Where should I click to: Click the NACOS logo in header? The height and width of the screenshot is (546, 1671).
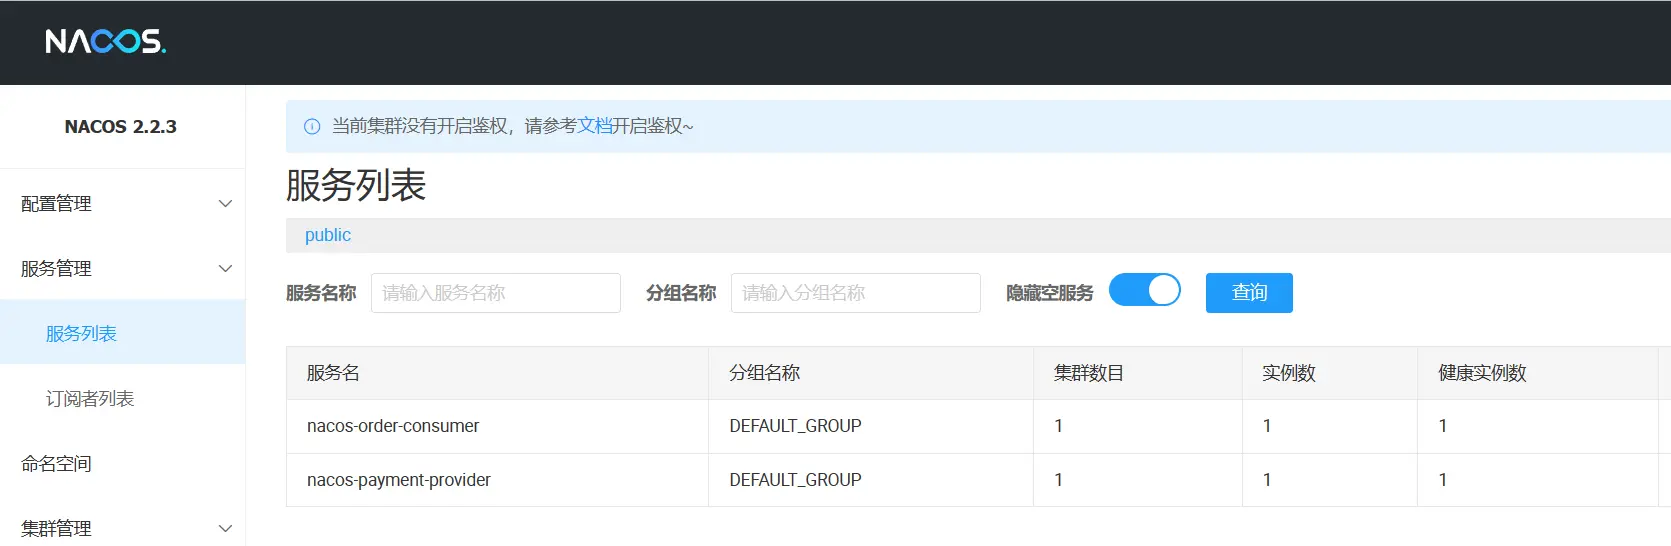[x=105, y=42]
